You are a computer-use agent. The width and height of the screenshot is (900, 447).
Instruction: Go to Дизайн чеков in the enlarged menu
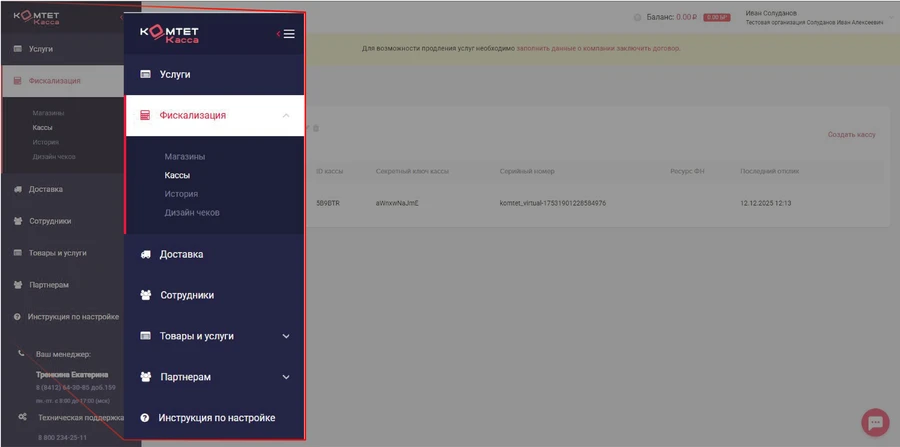point(192,213)
